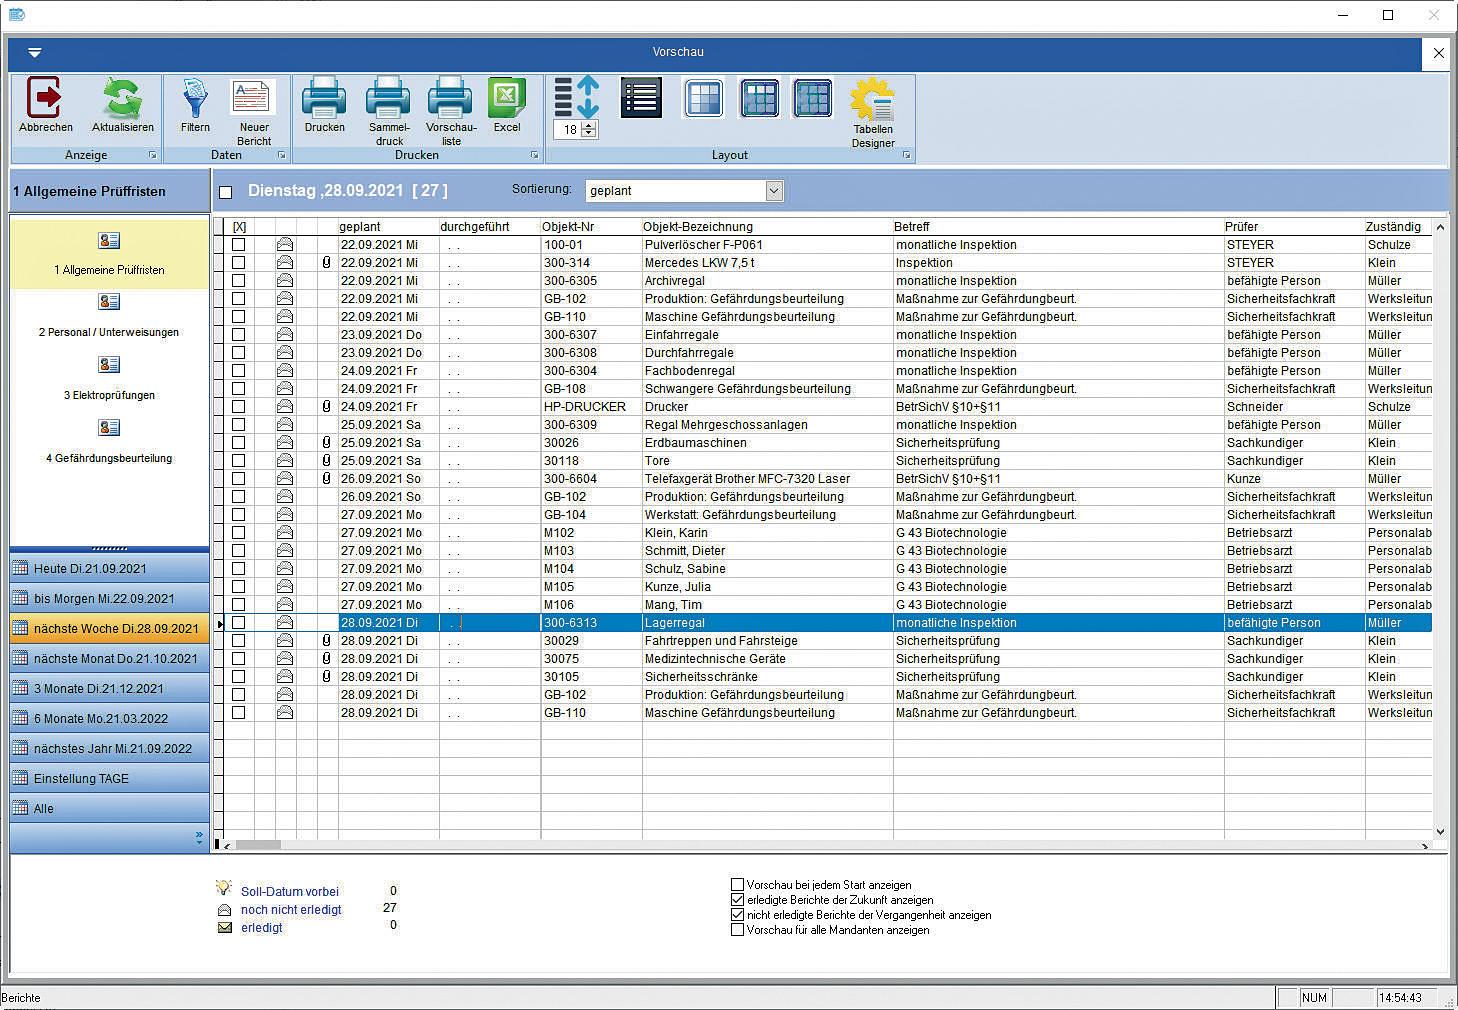Open the Sortierung dropdown
This screenshot has width=1458, height=1010.
(x=773, y=191)
